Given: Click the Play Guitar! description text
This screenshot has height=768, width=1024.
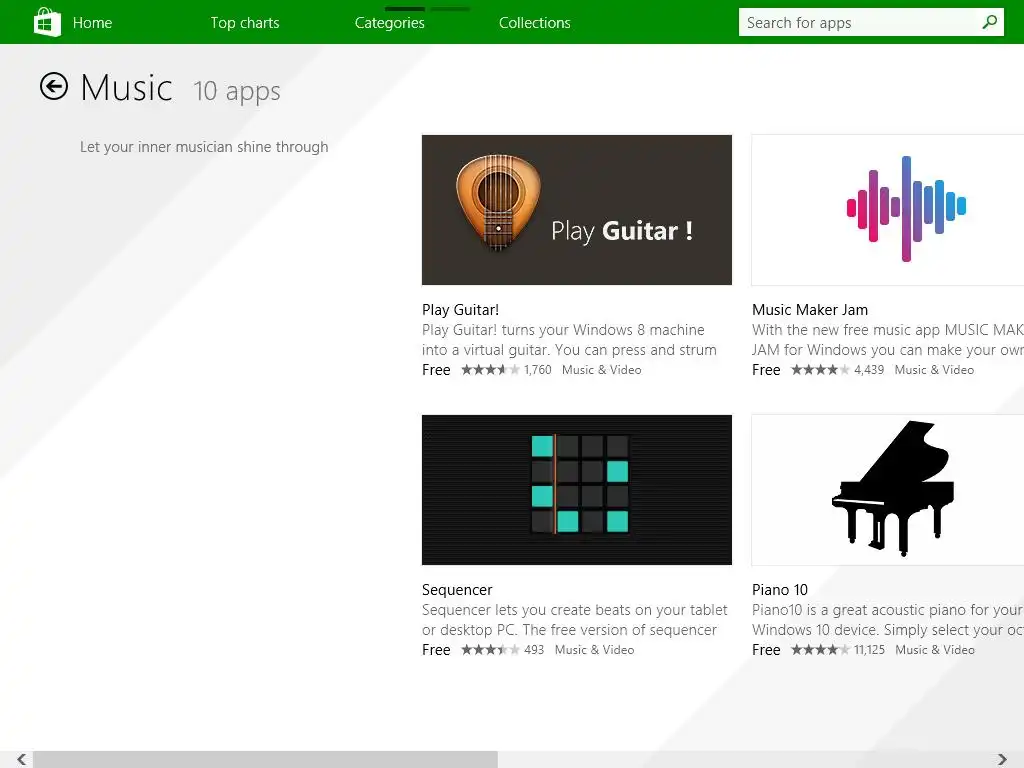Looking at the screenshot, I should (569, 340).
